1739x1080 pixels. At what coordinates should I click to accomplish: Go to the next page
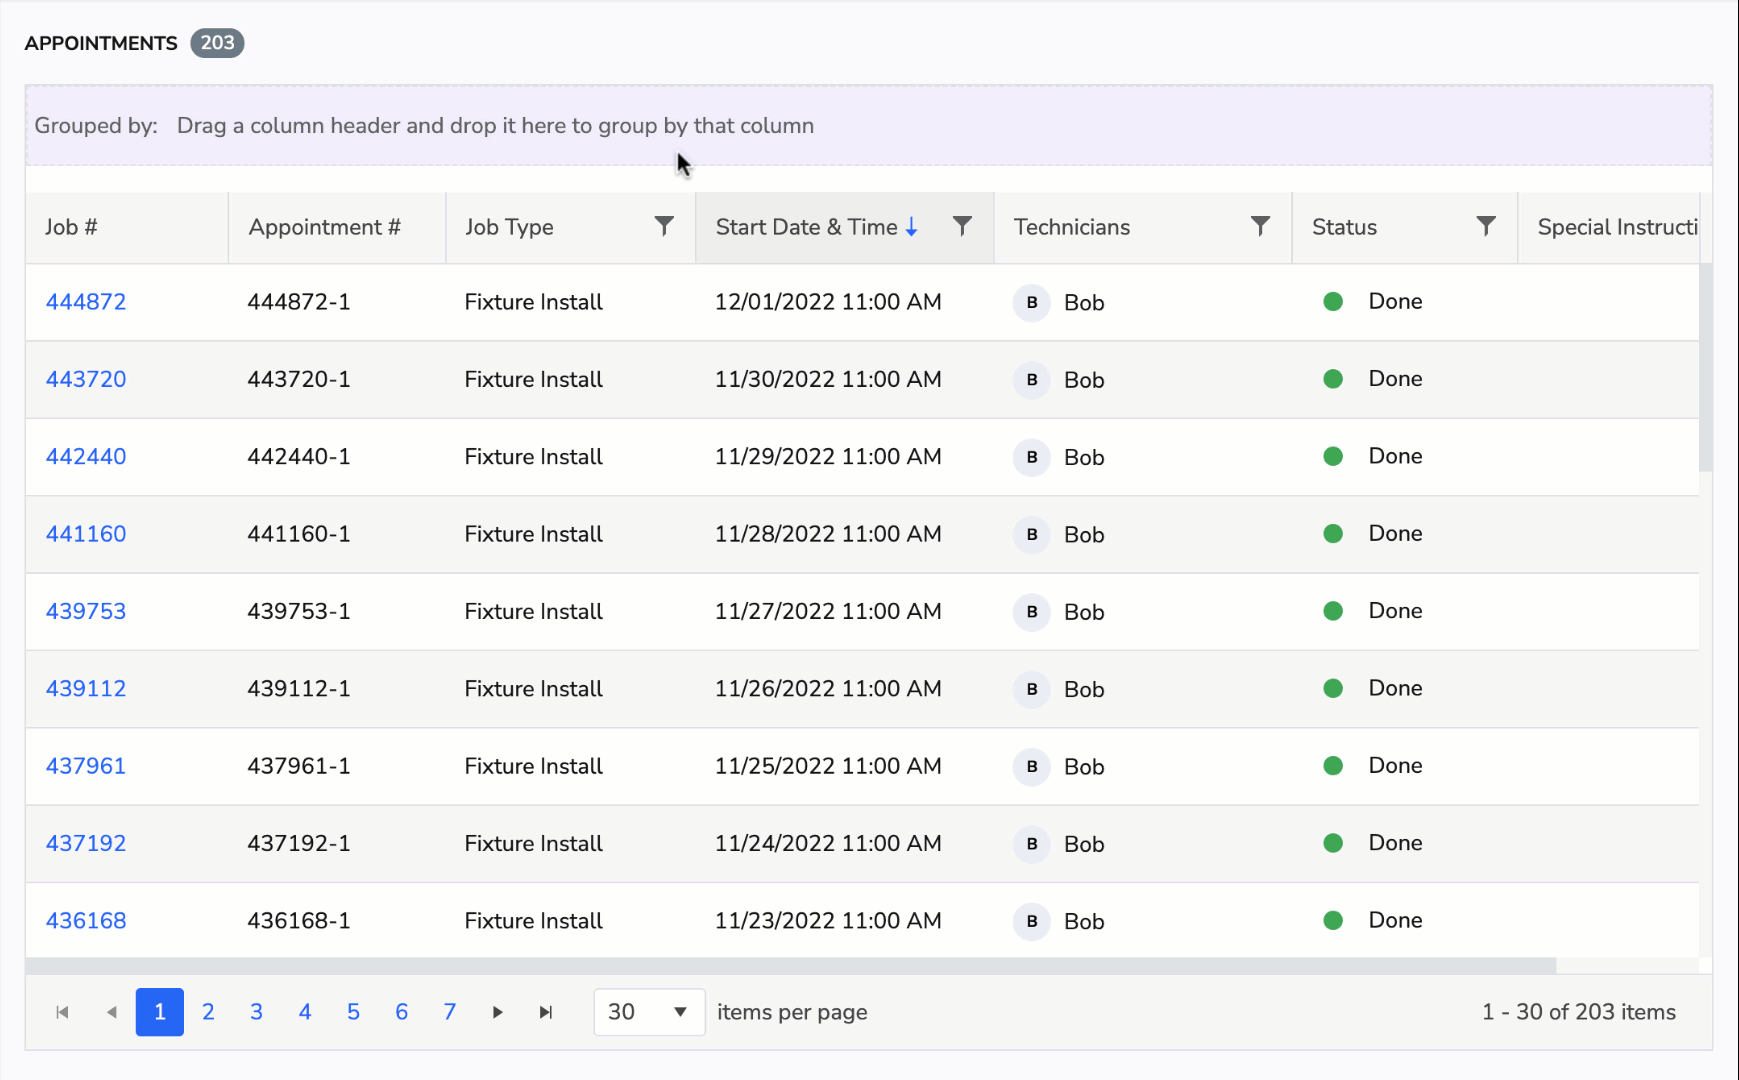click(x=497, y=1012)
